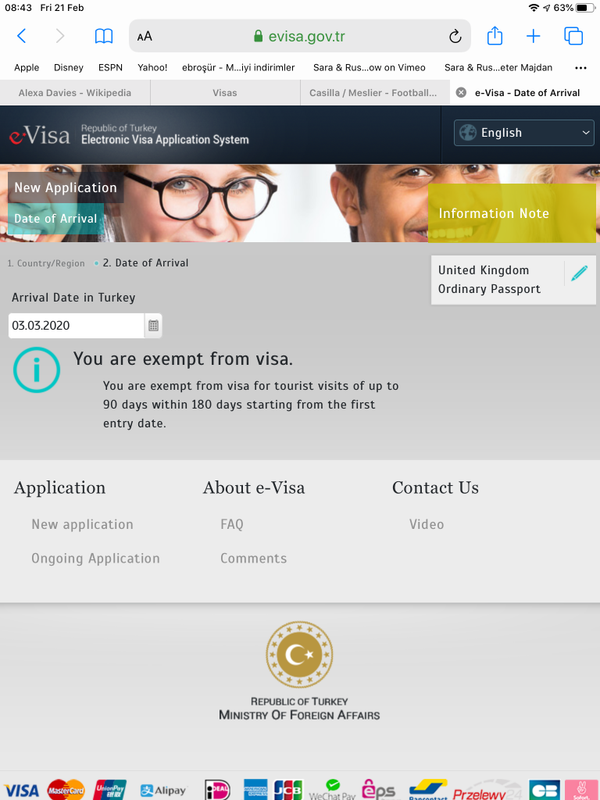
Task: Edit United Kingdom passport selection pencil
Action: click(579, 273)
